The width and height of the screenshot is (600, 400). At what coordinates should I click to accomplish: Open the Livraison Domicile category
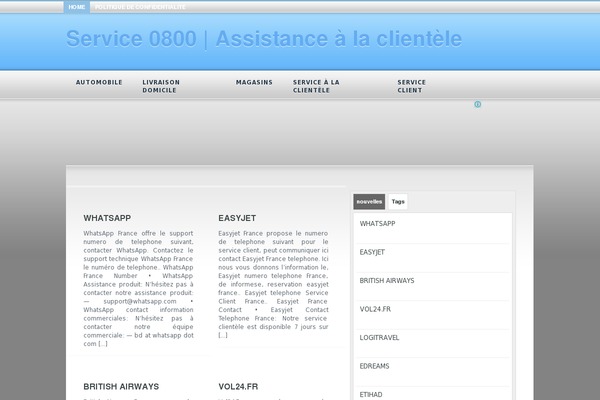pyautogui.click(x=161, y=86)
